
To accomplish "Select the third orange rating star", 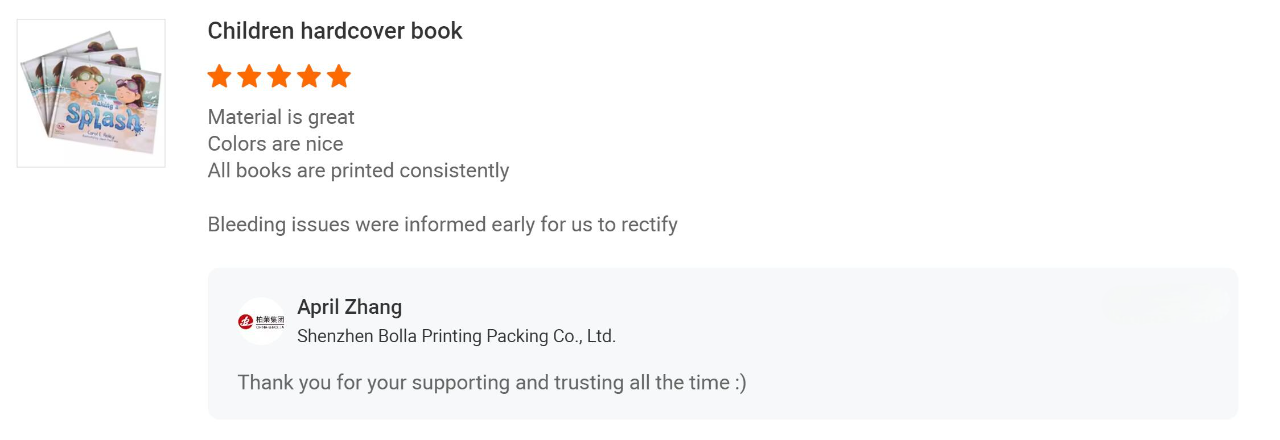I will (x=279, y=76).
